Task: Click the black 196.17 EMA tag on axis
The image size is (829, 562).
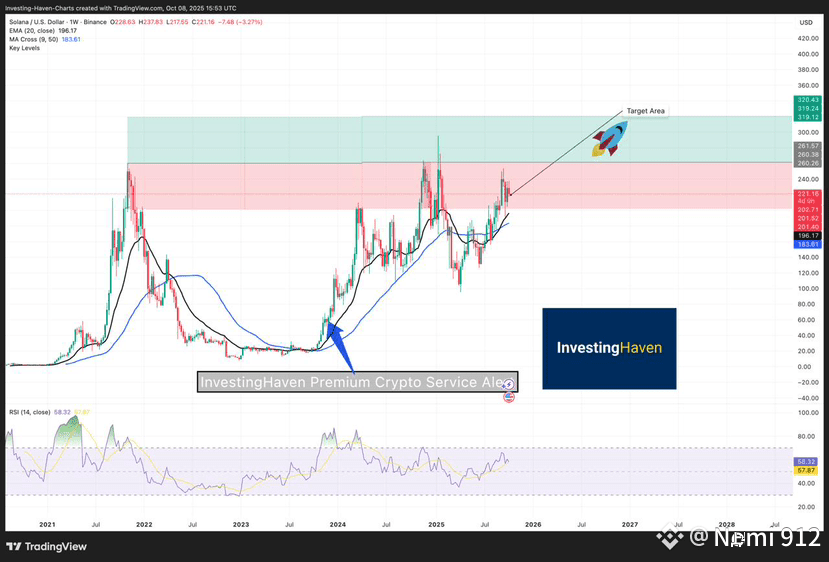Action: coord(807,236)
